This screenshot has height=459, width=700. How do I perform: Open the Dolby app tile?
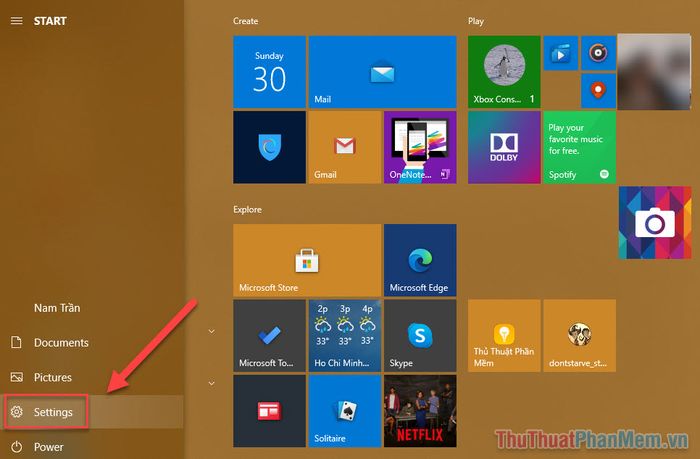[504, 147]
